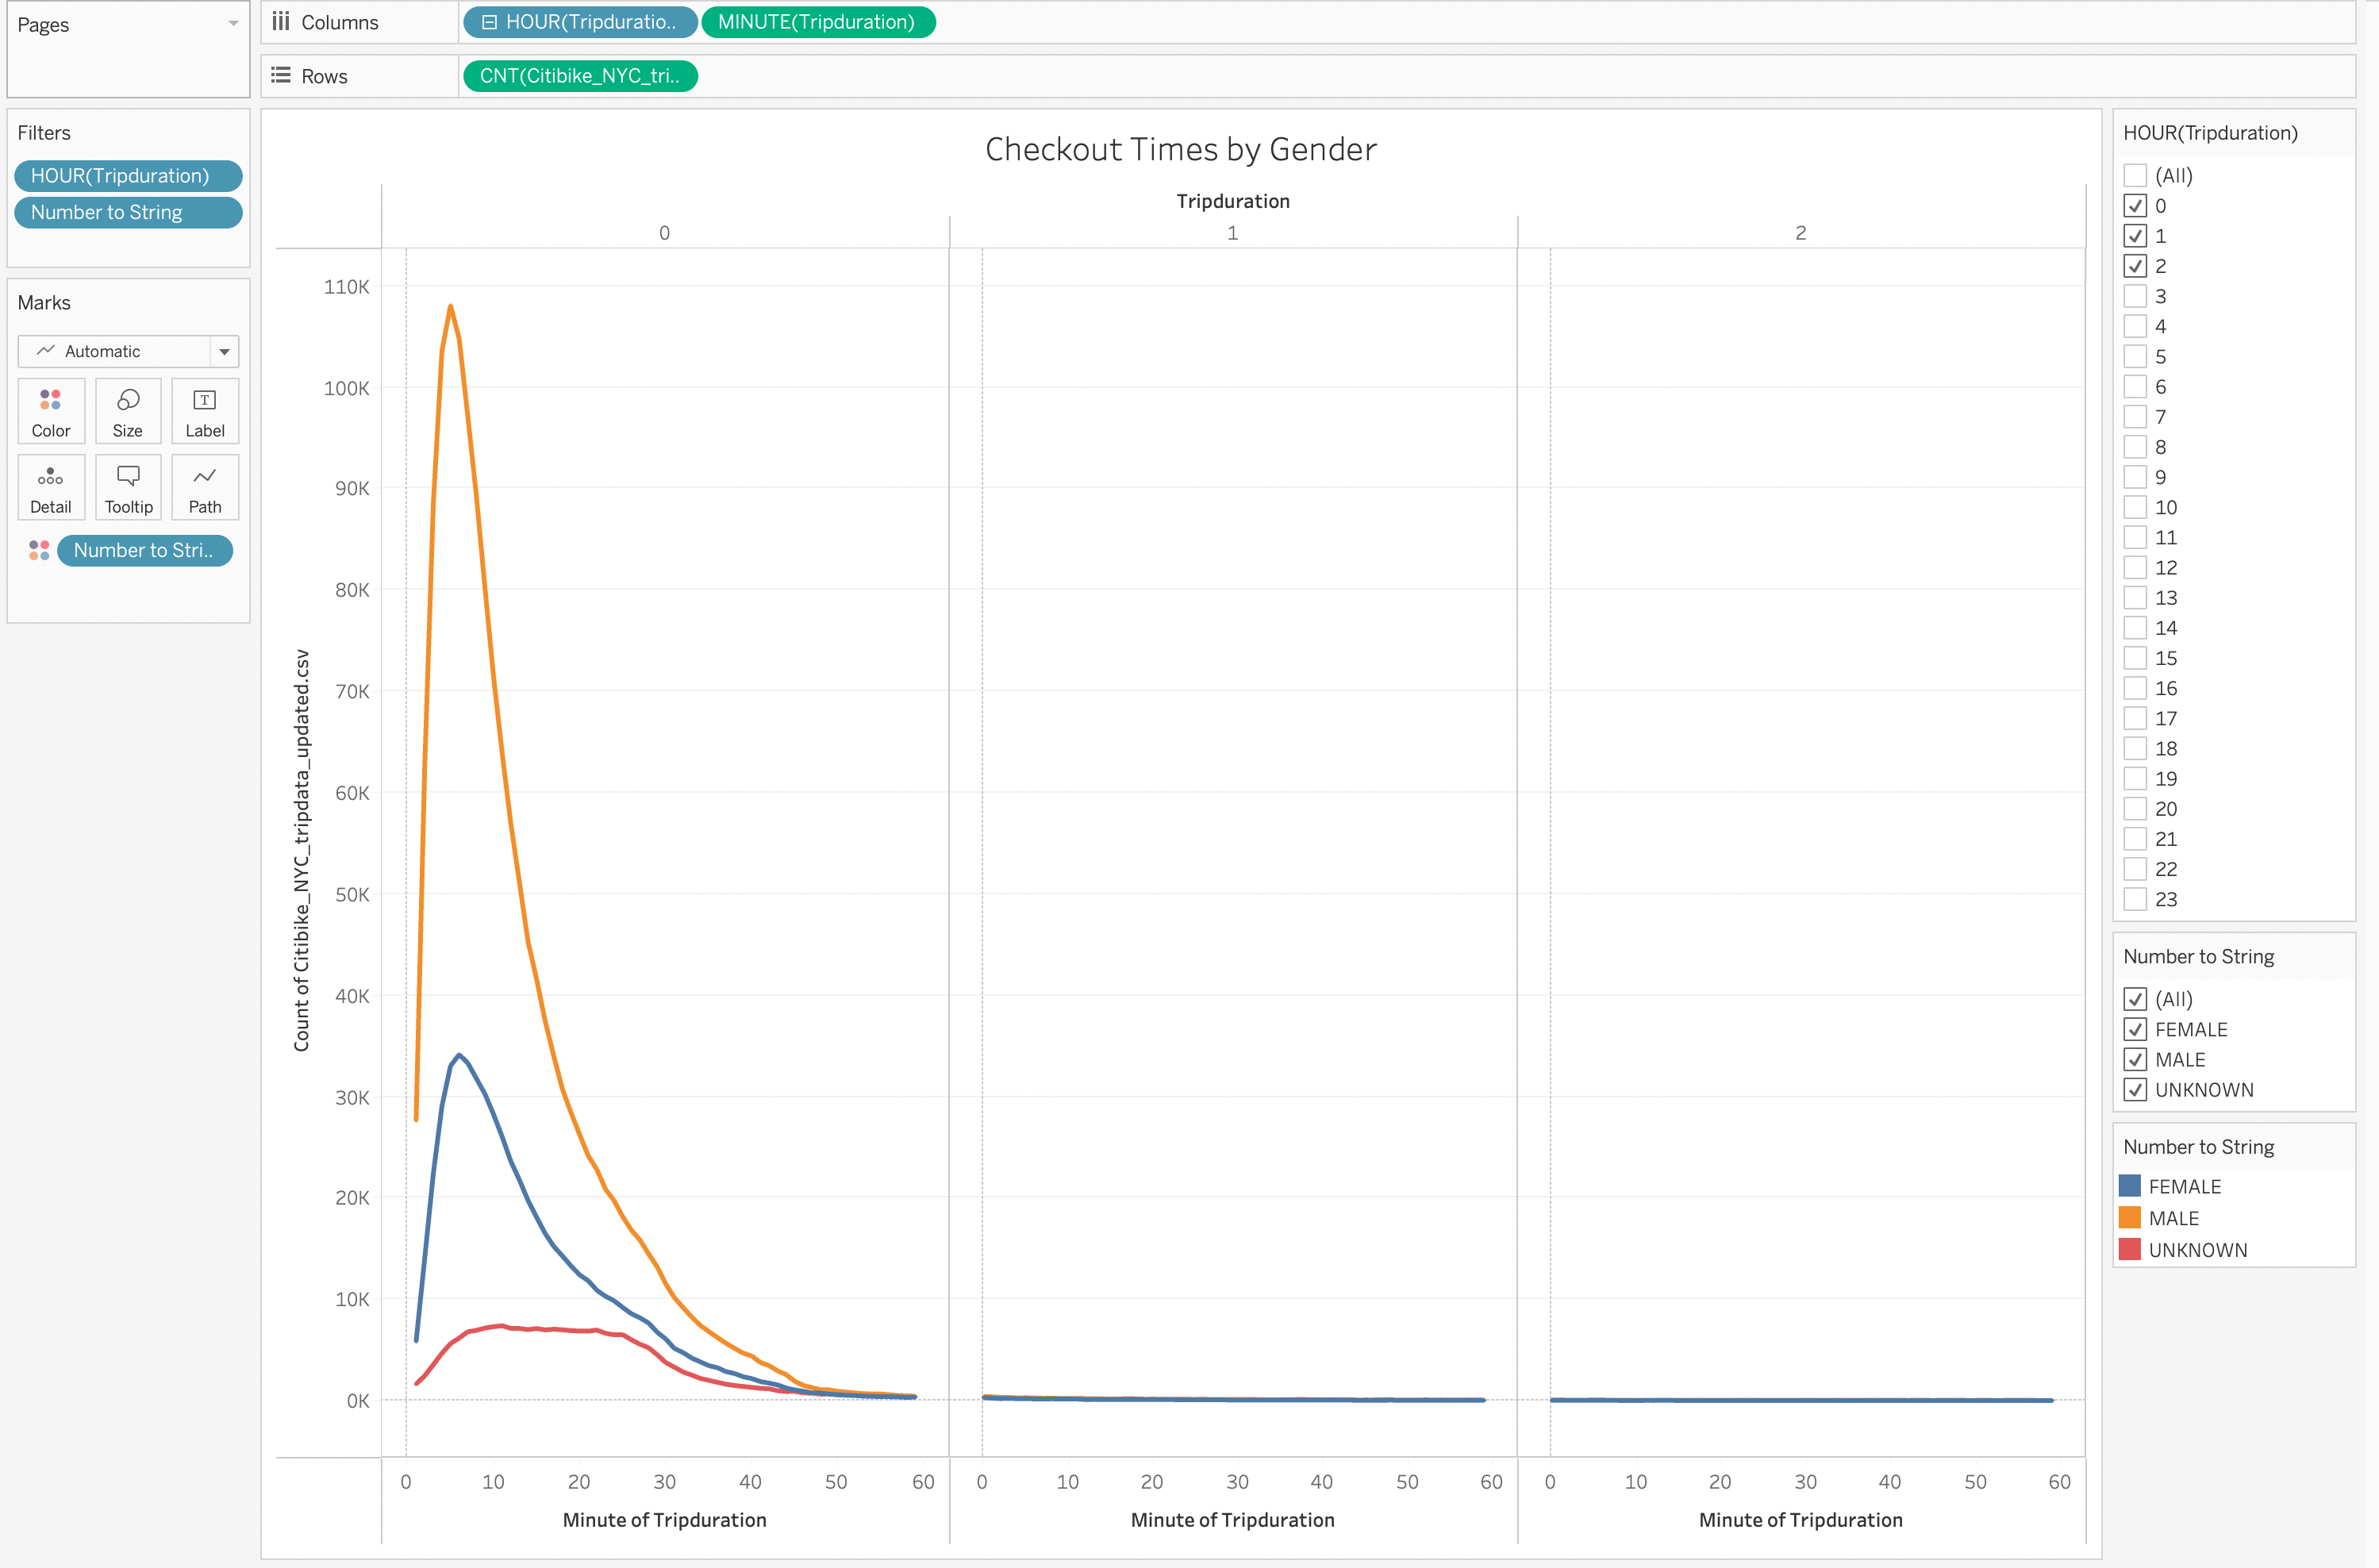Open the Tooltip property on the Marks card
This screenshot has width=2379, height=1568.
coord(128,487)
